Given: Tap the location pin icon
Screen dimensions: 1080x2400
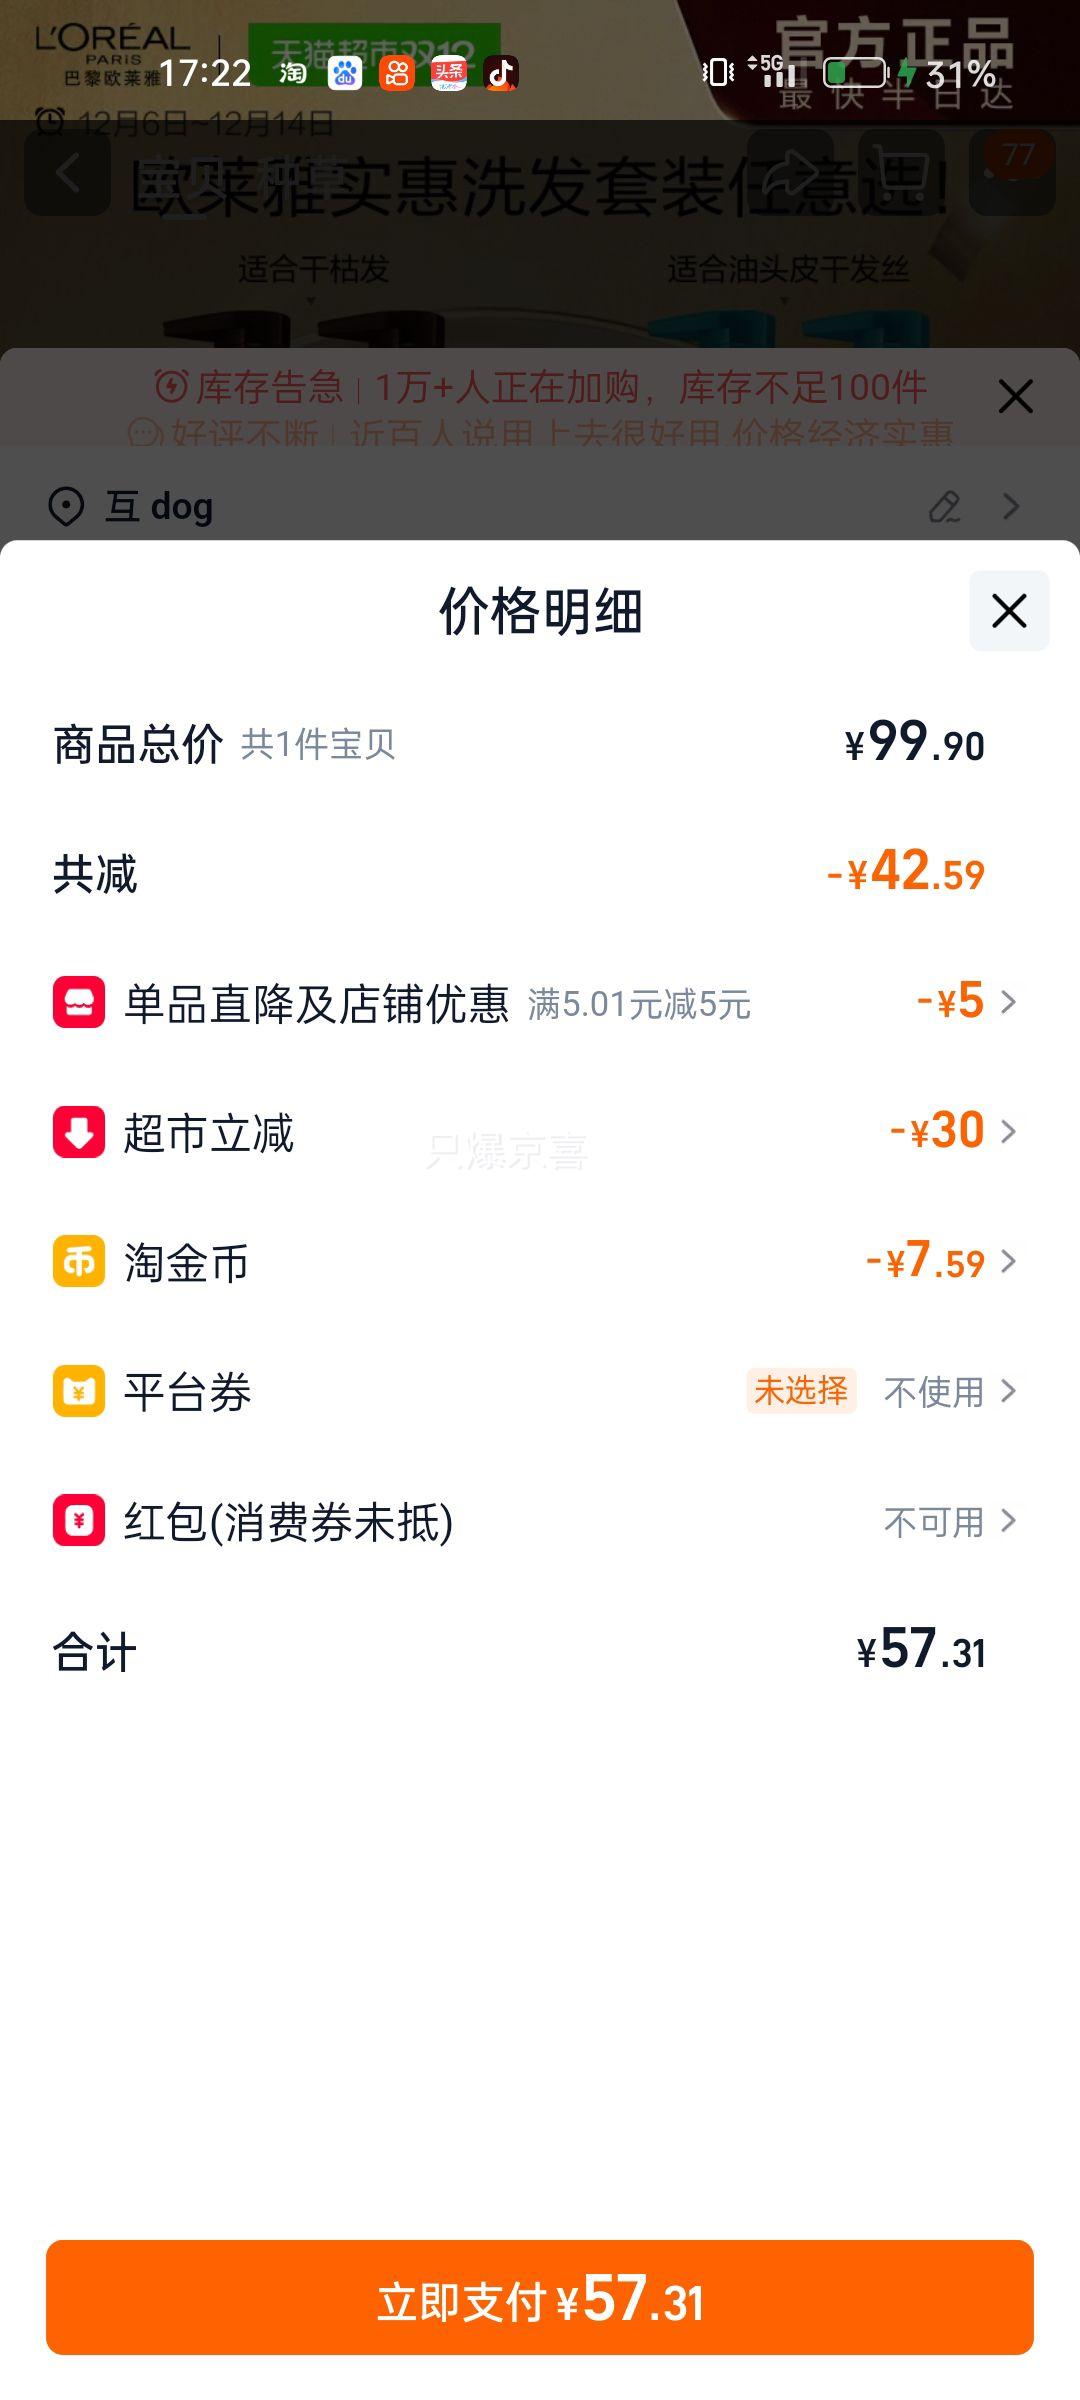Looking at the screenshot, I should point(66,507).
